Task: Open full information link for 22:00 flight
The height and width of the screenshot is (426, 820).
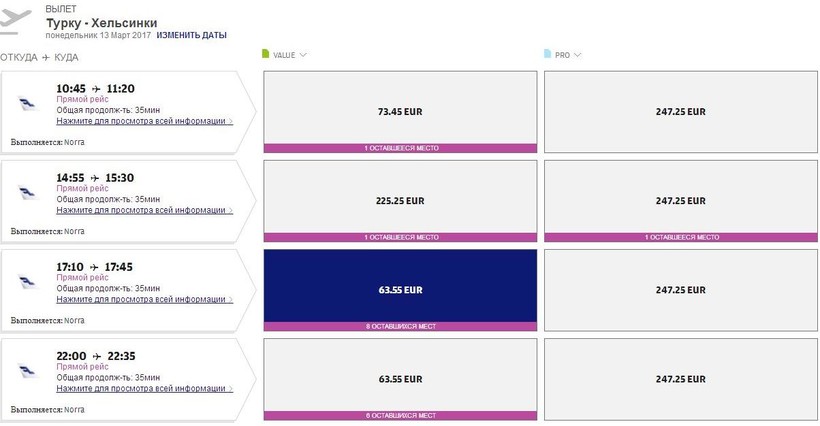Action: [x=144, y=388]
